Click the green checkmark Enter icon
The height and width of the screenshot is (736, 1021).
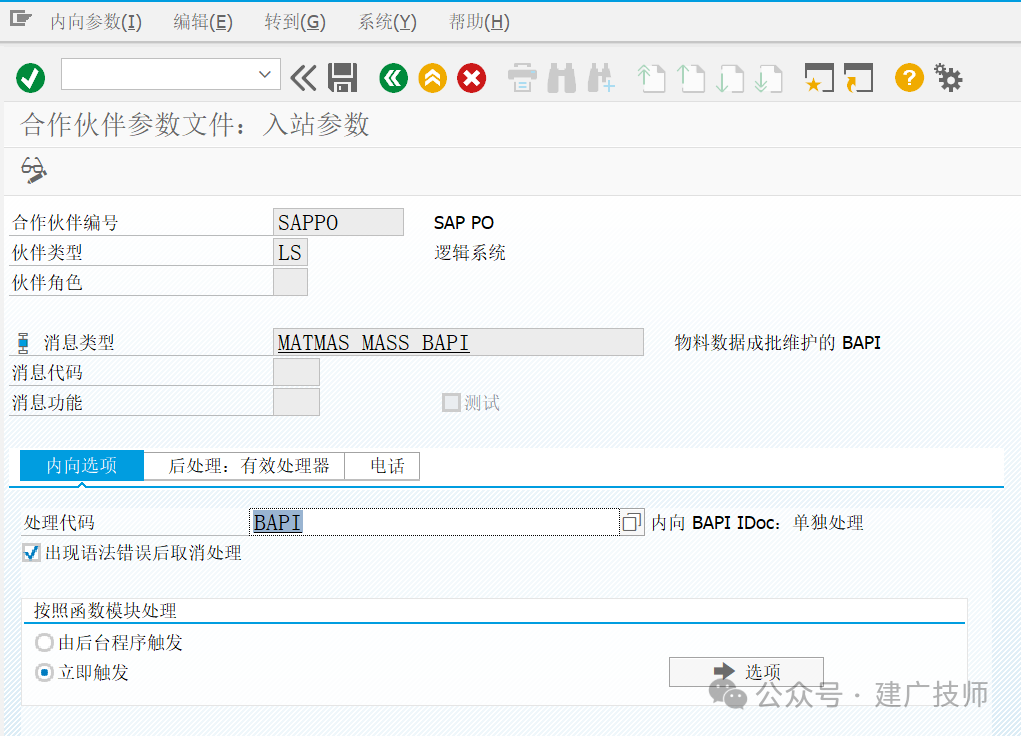coord(30,78)
